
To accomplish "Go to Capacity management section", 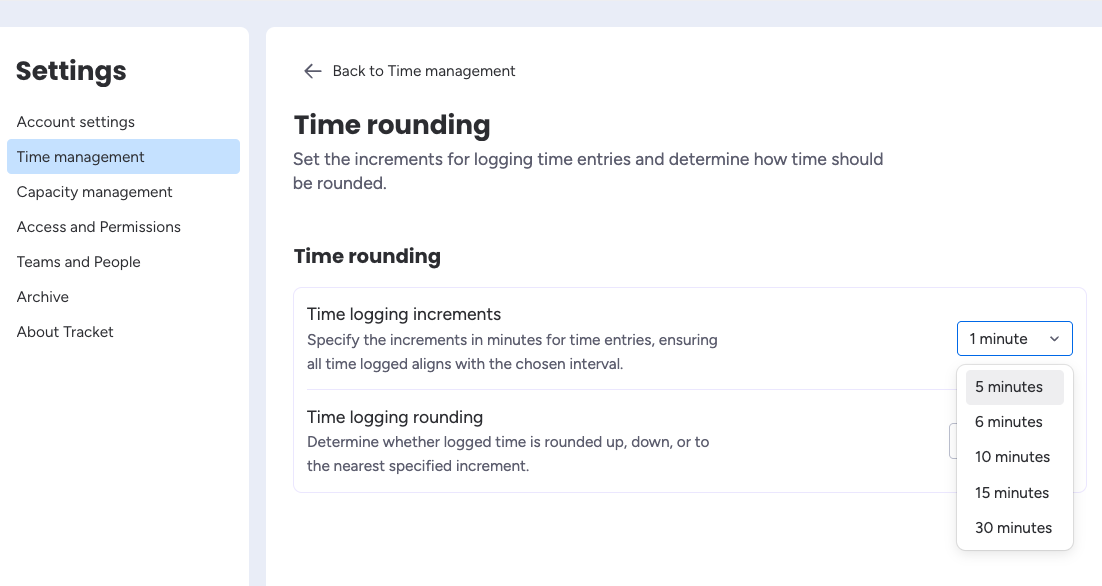I will coord(95,192).
